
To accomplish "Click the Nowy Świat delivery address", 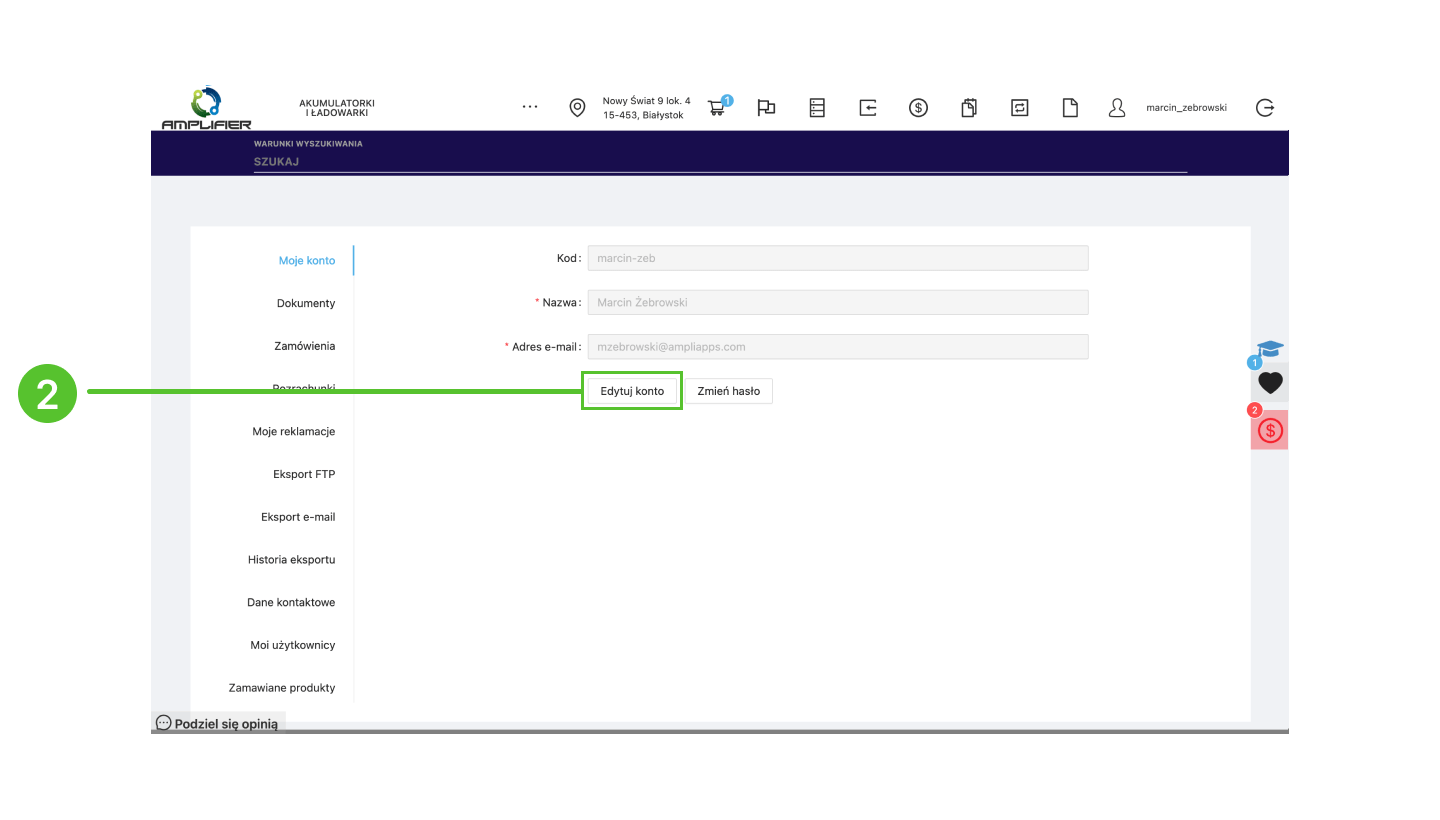I will 646,108.
